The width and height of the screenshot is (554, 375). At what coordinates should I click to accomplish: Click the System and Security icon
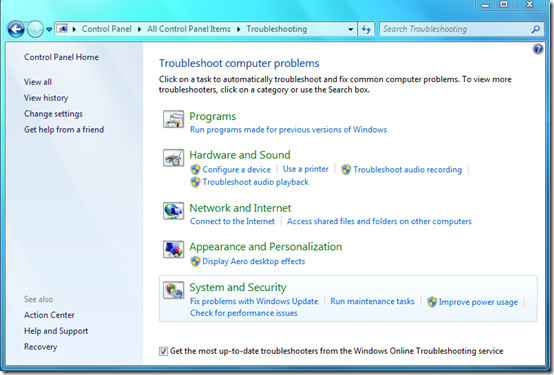click(173, 291)
